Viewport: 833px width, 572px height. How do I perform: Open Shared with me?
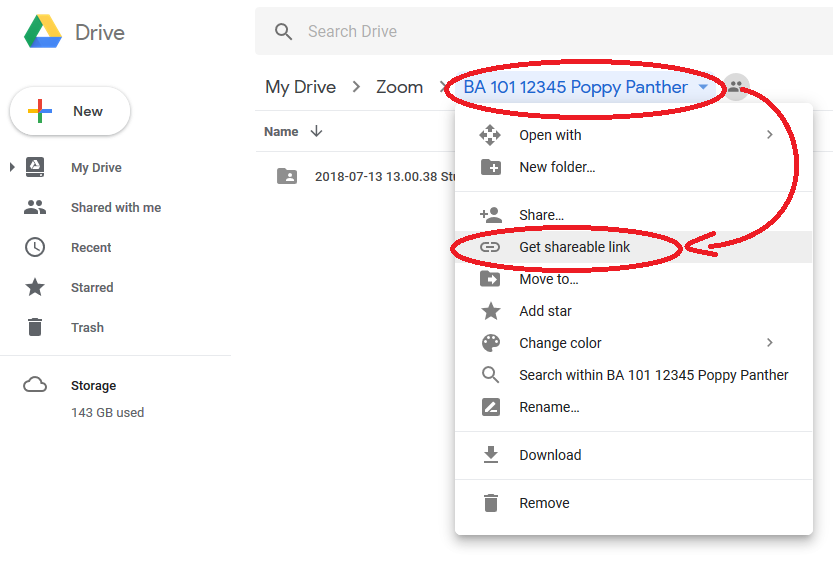click(116, 208)
